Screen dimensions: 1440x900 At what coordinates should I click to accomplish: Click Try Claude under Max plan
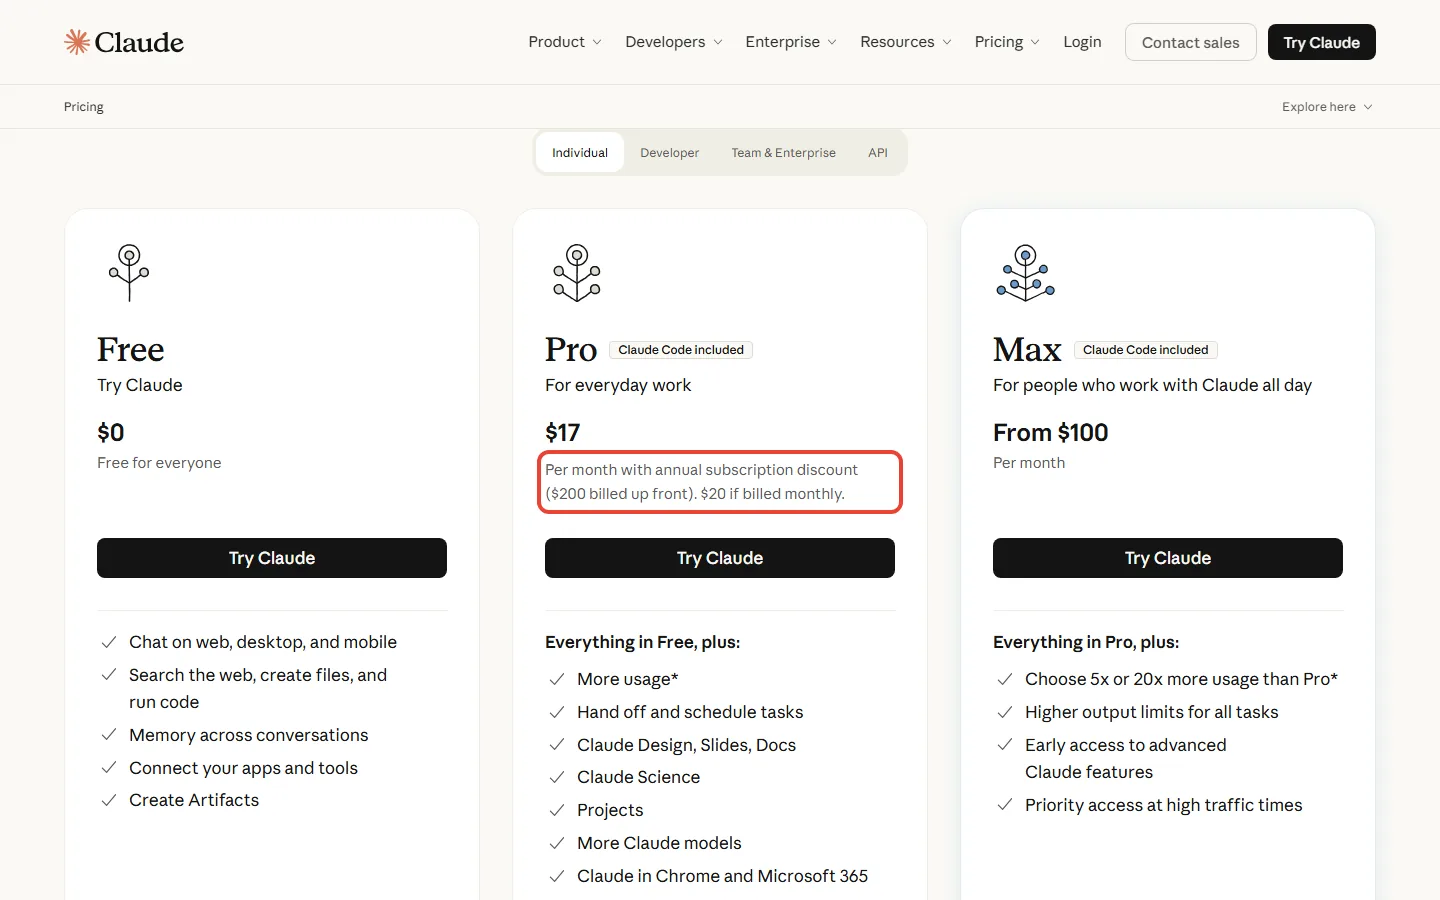[1168, 558]
